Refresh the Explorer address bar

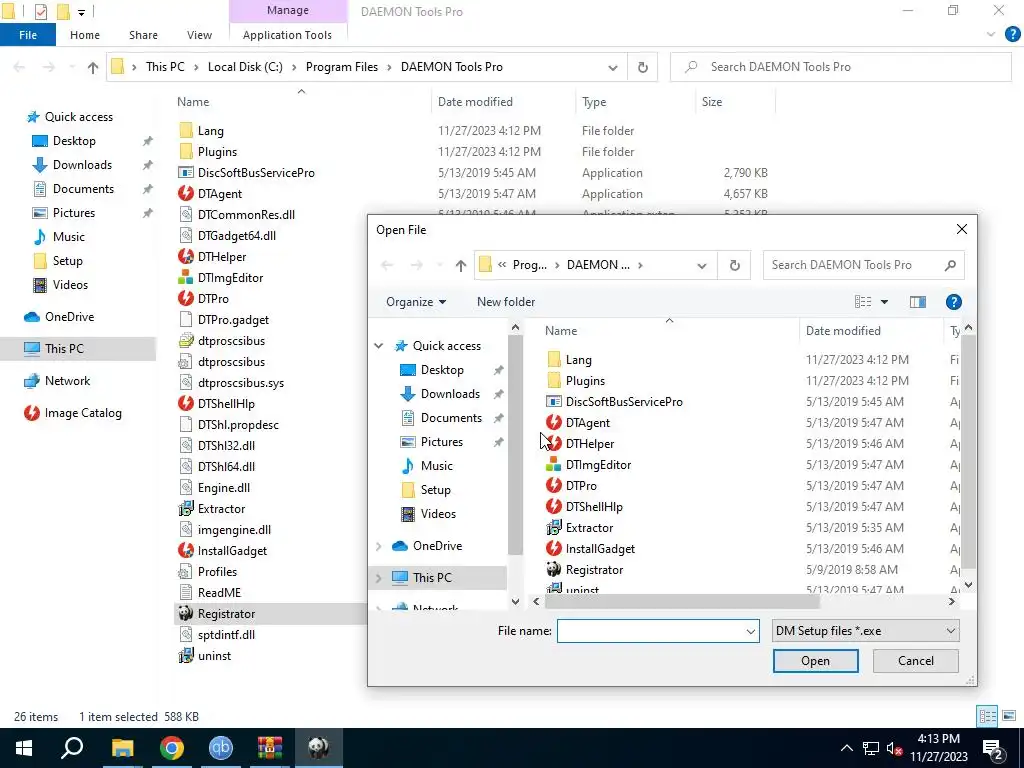click(643, 67)
